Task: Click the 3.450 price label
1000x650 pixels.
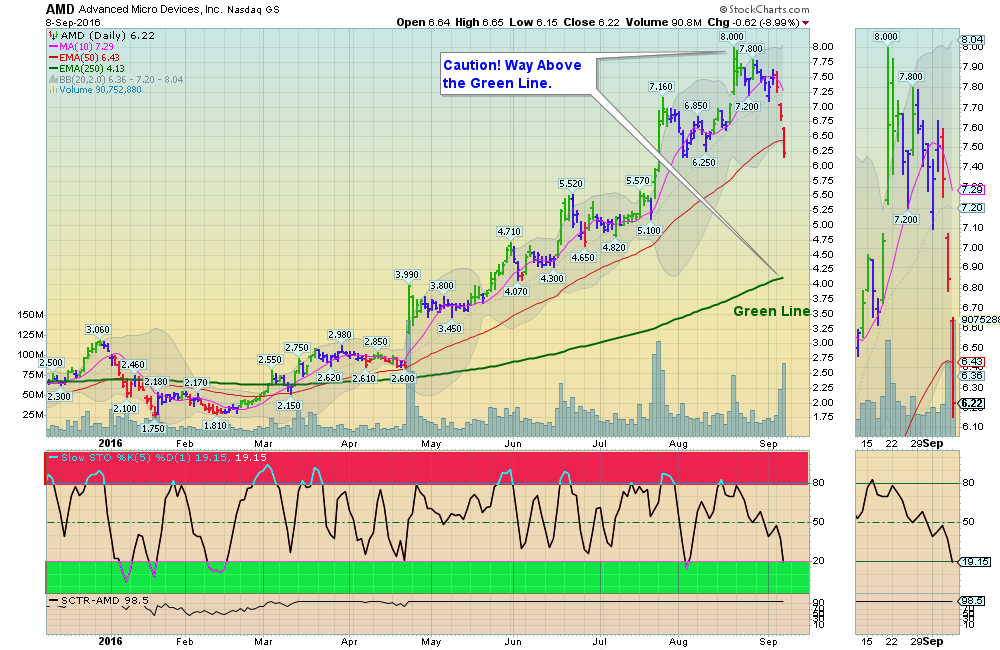Action: pos(450,329)
